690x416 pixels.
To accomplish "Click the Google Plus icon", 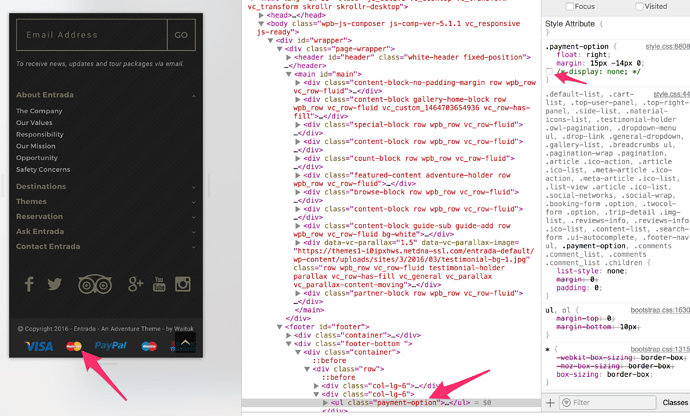I will [136, 284].
